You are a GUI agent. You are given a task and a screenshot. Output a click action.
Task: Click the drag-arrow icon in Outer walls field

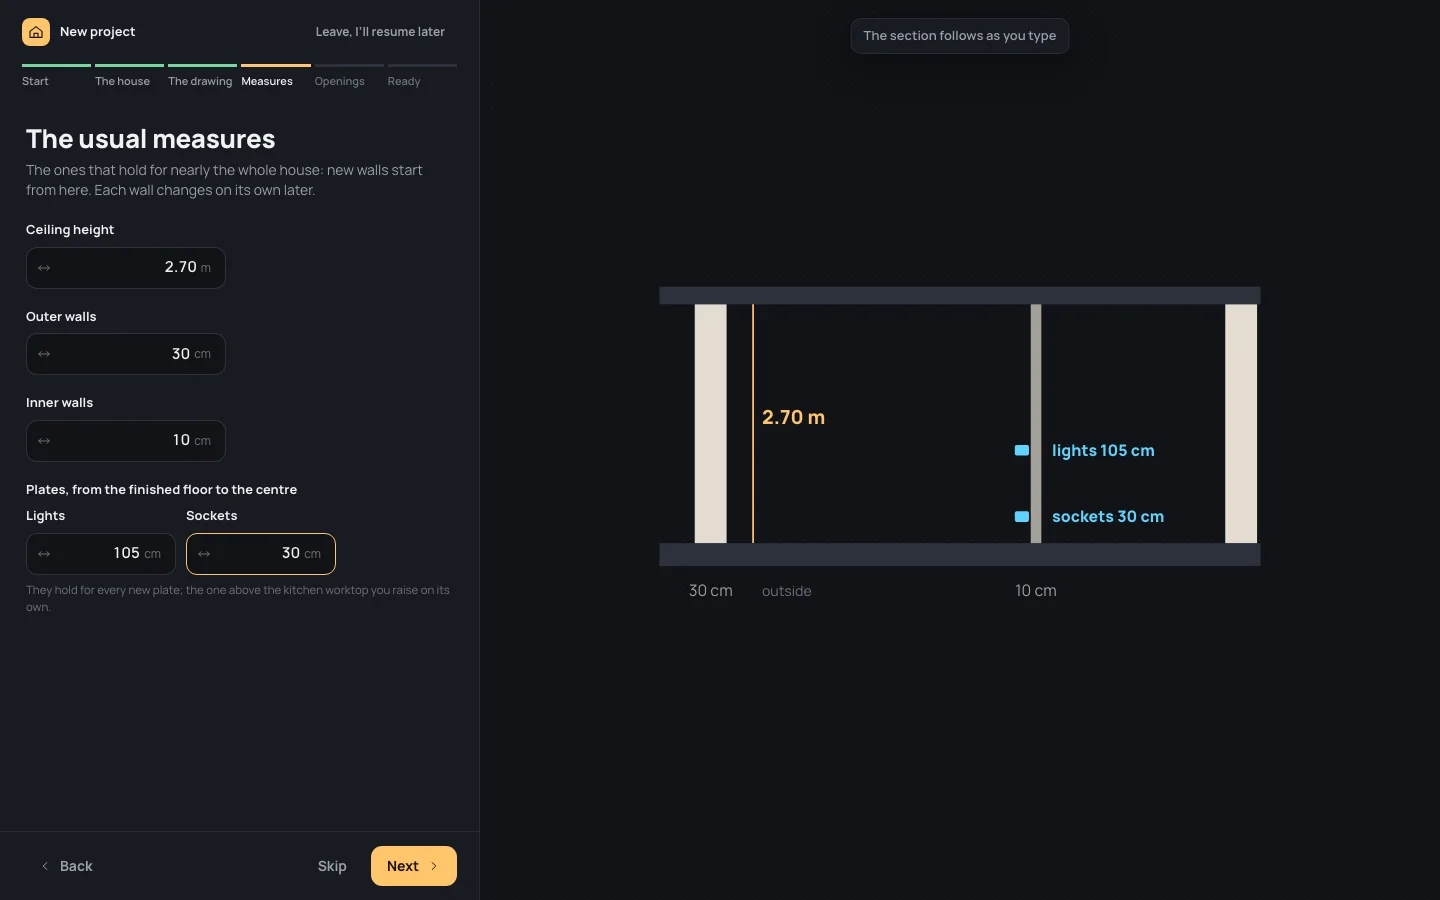(44, 354)
